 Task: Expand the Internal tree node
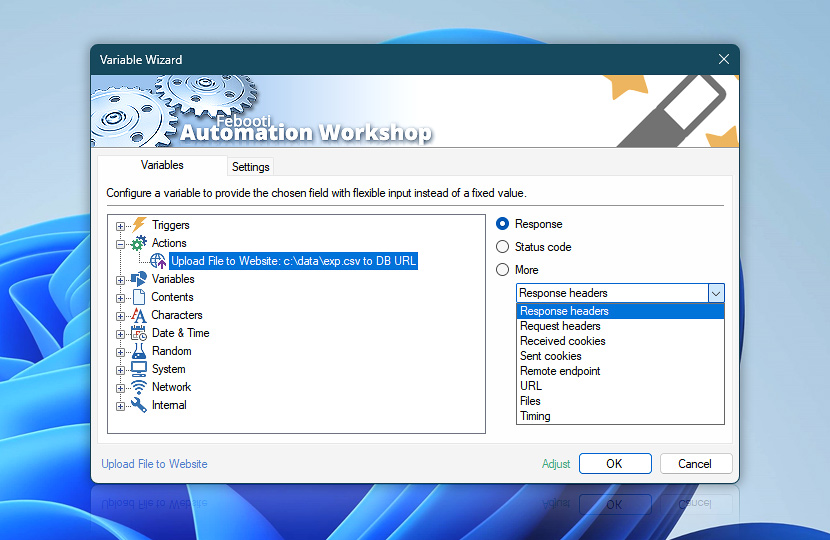[x=120, y=406]
